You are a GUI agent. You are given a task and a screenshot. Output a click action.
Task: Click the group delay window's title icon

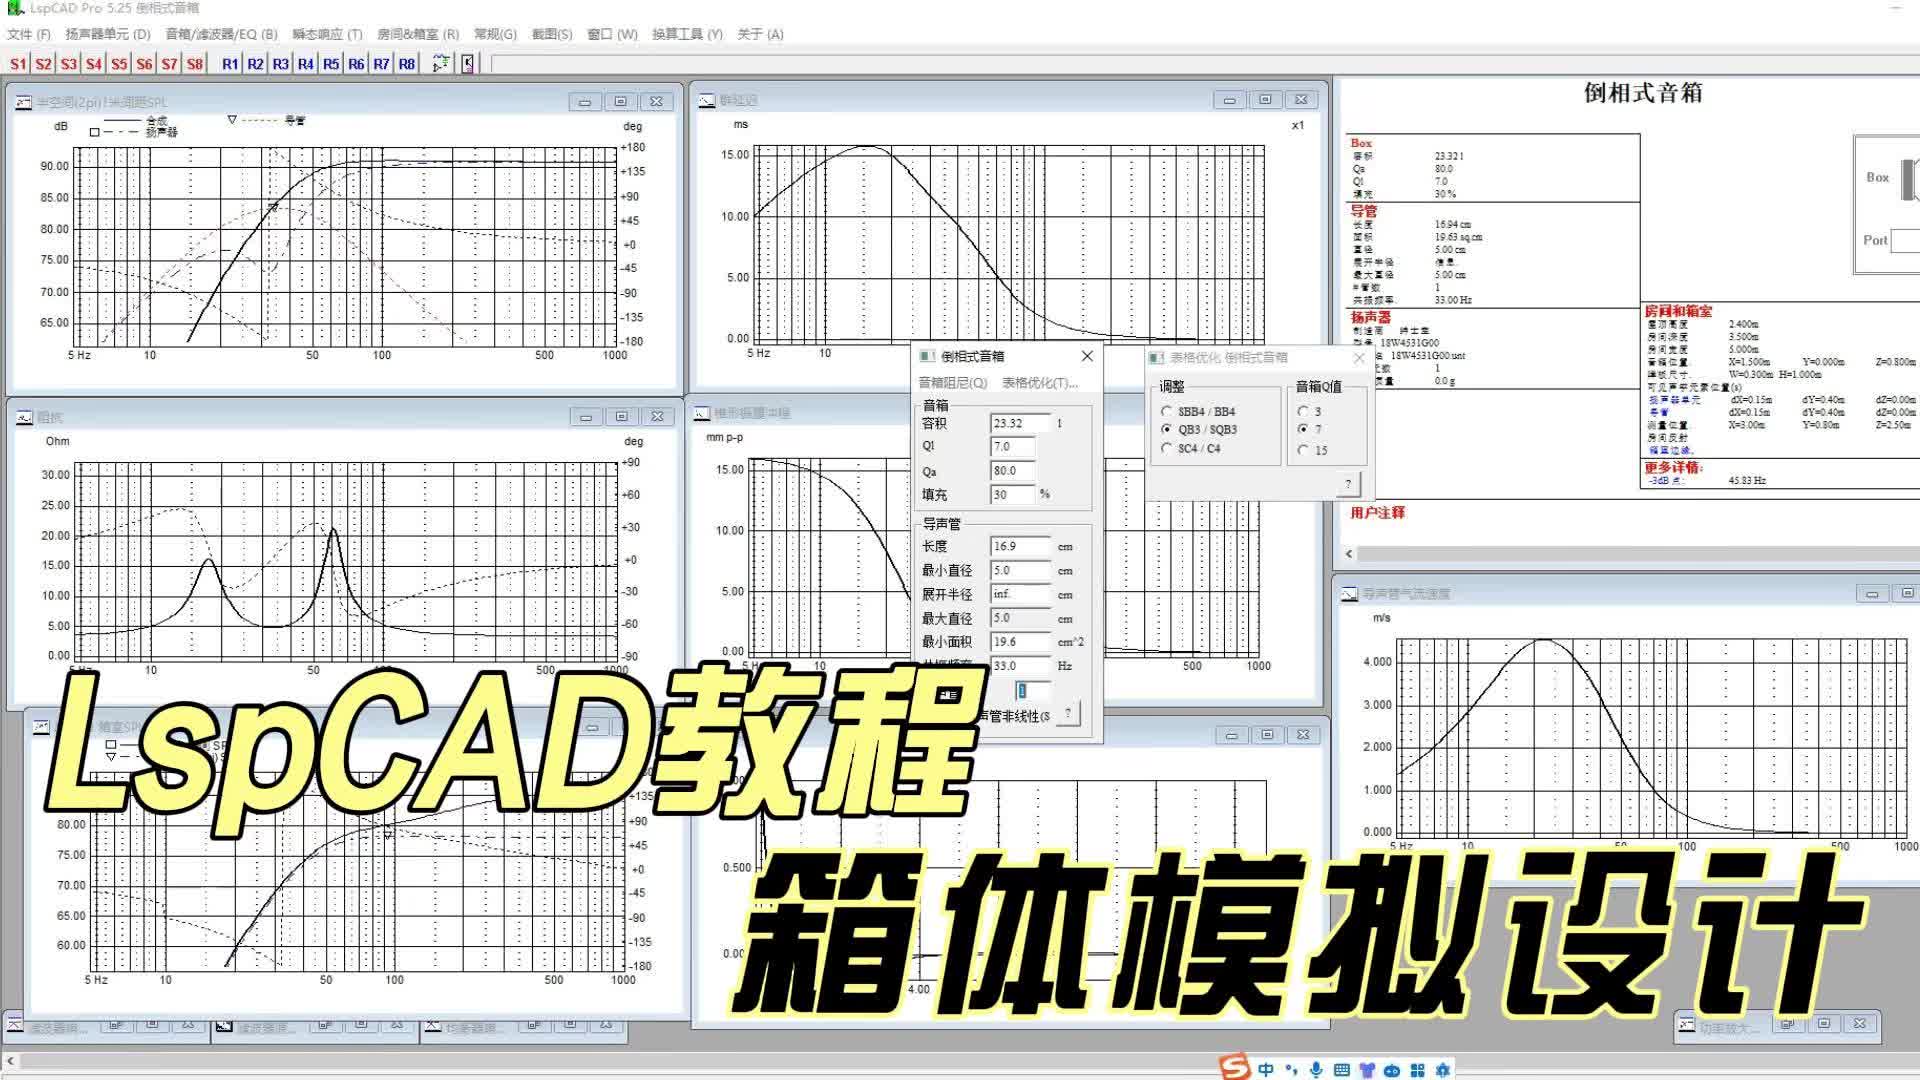point(707,100)
